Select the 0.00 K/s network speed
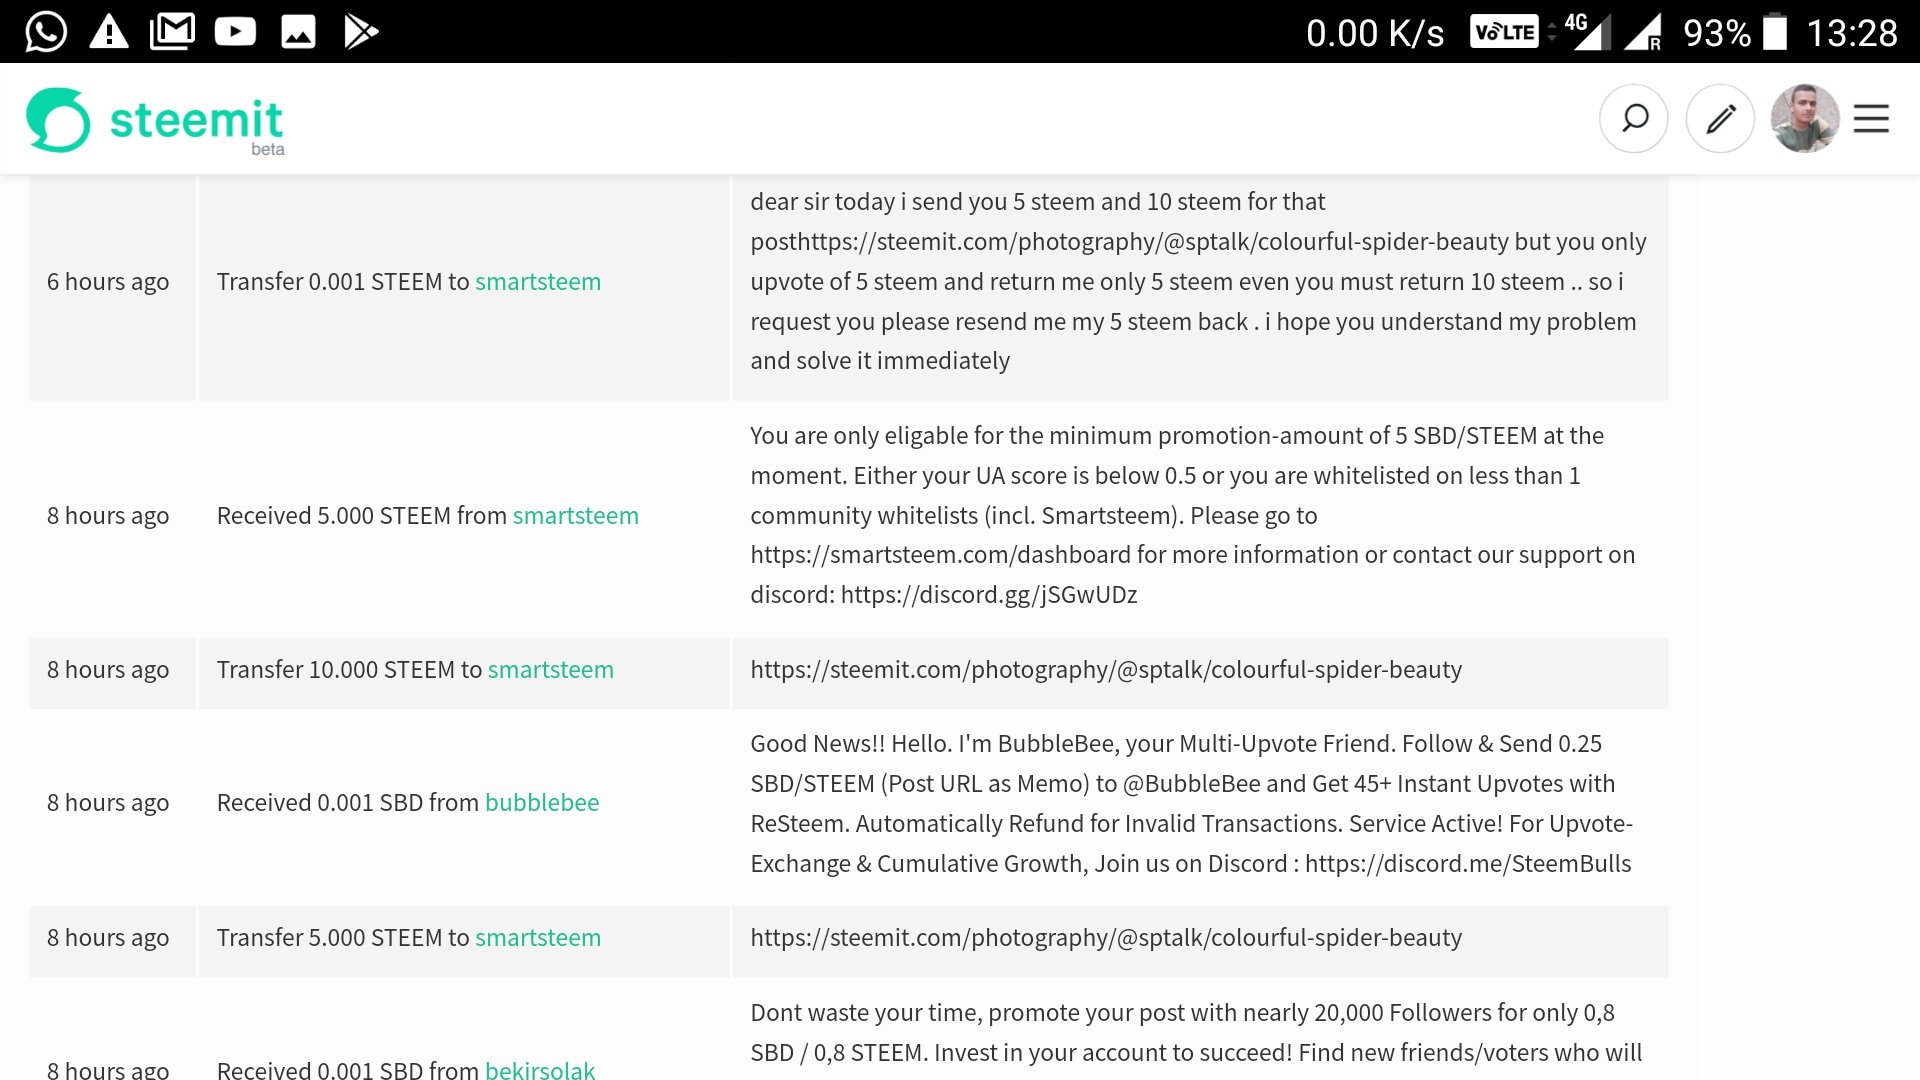1920x1080 pixels. pyautogui.click(x=1375, y=34)
